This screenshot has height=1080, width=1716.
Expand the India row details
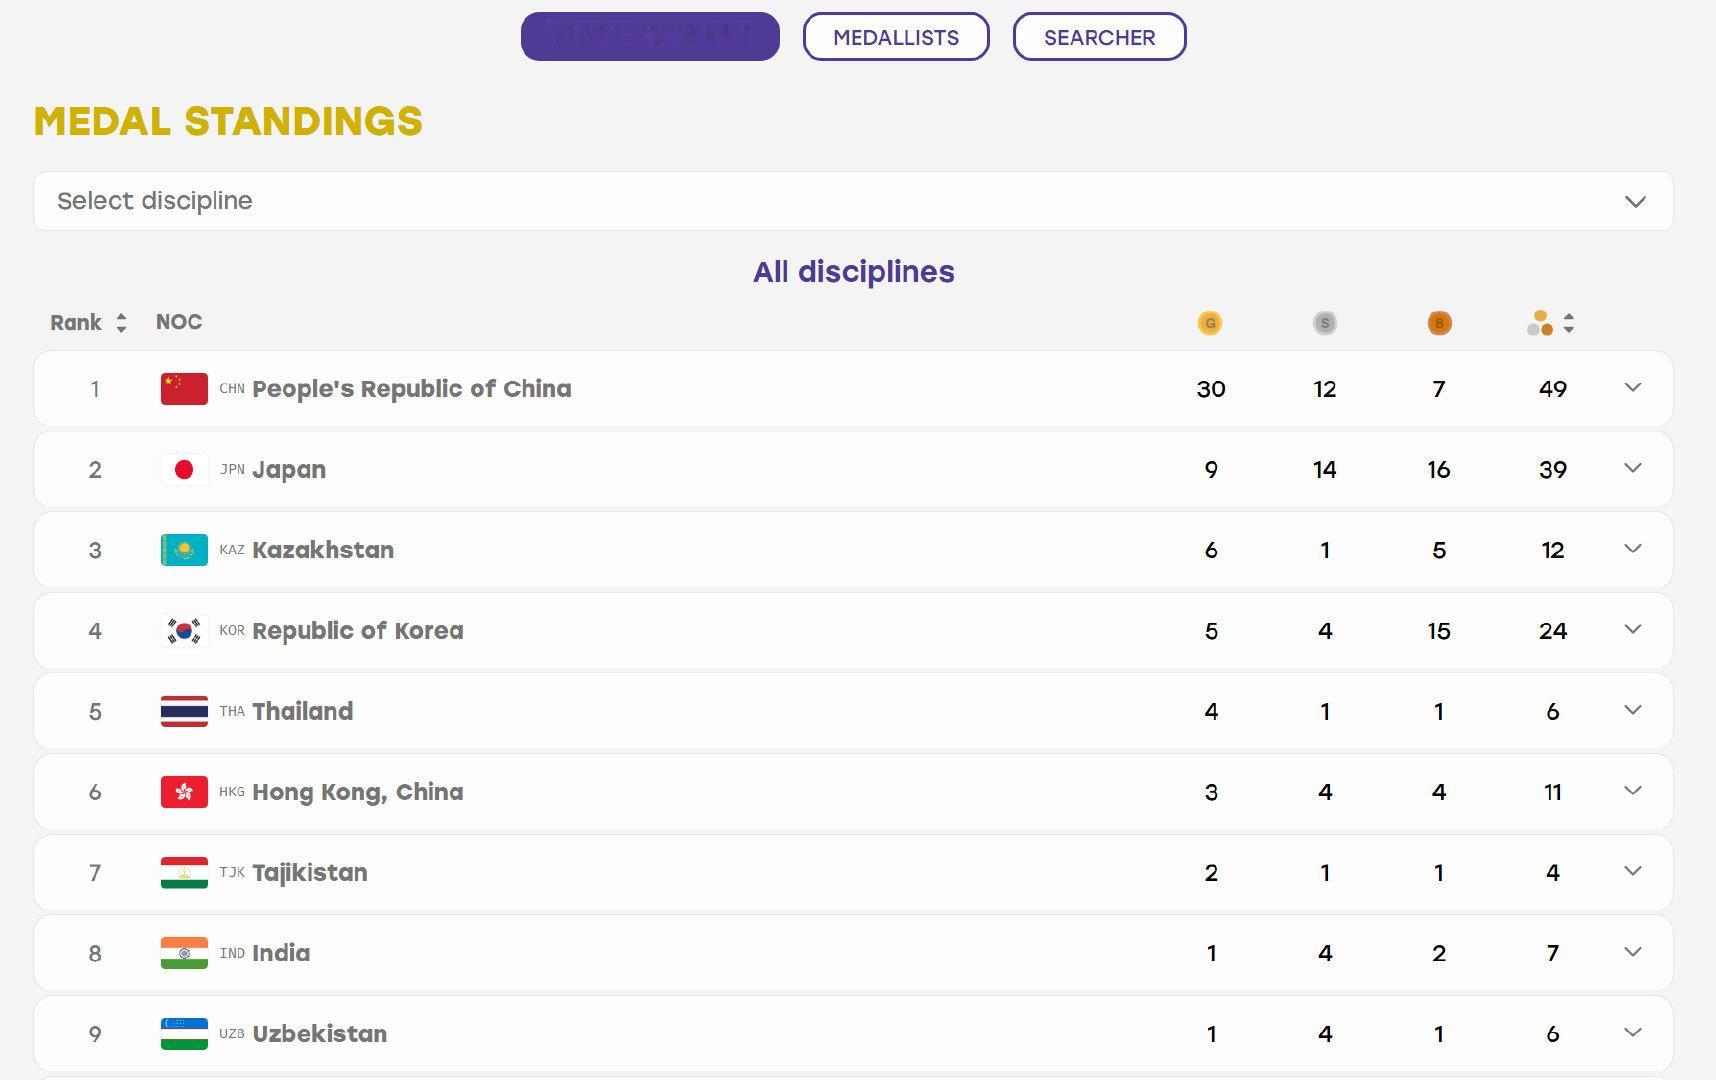pos(1633,952)
